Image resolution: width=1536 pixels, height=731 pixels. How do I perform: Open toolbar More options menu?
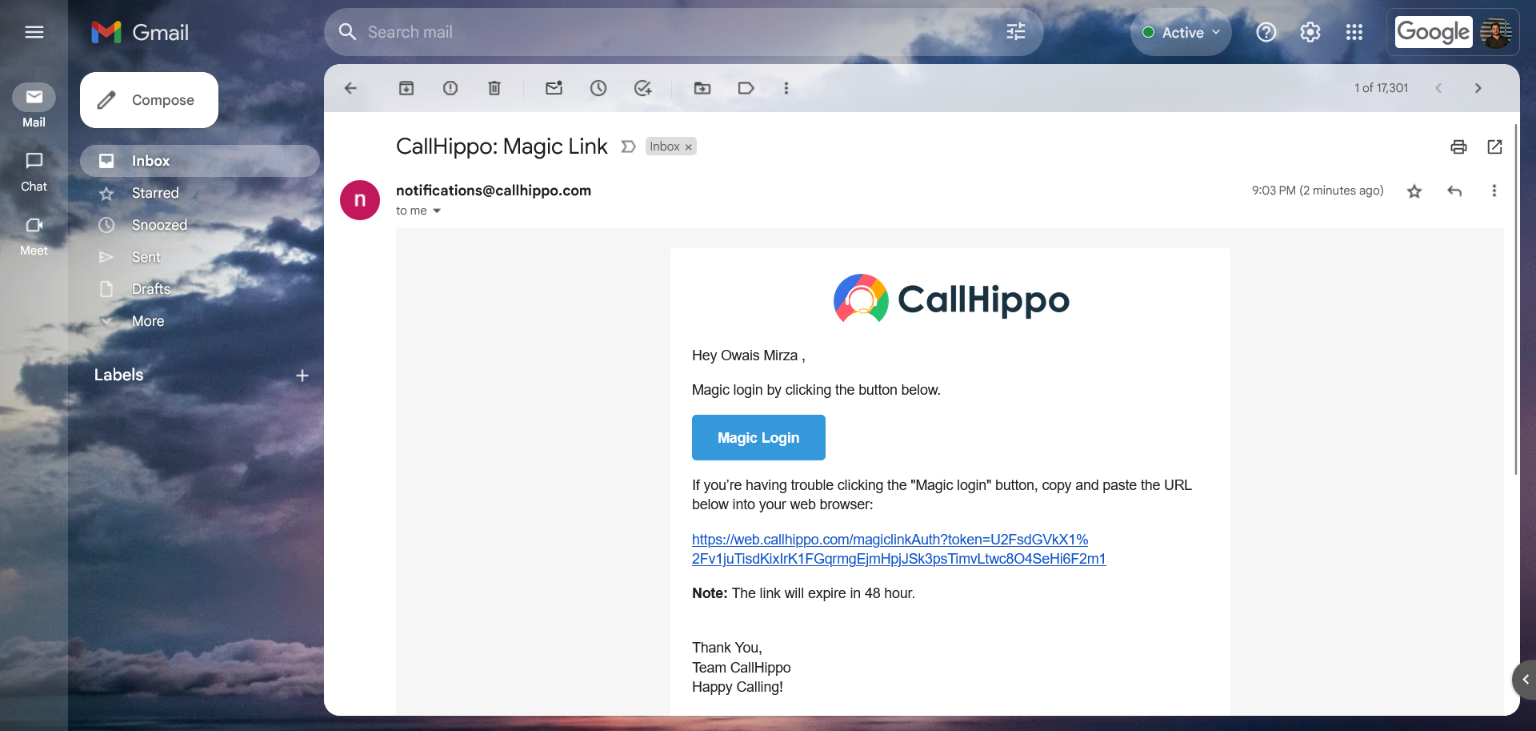coord(786,88)
